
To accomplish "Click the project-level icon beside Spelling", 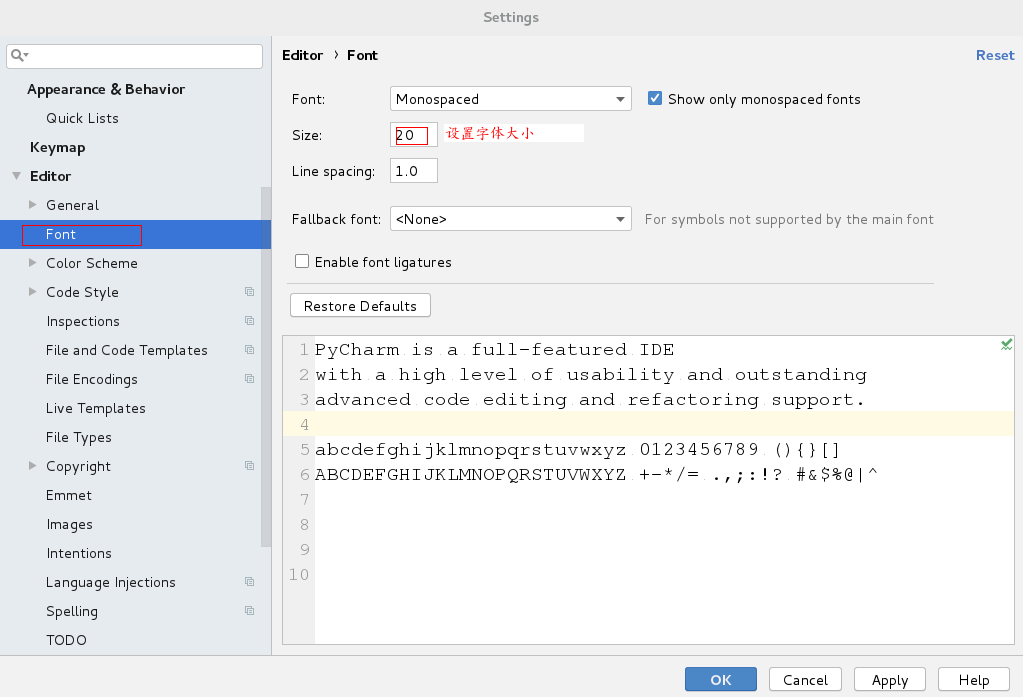I will pyautogui.click(x=249, y=611).
